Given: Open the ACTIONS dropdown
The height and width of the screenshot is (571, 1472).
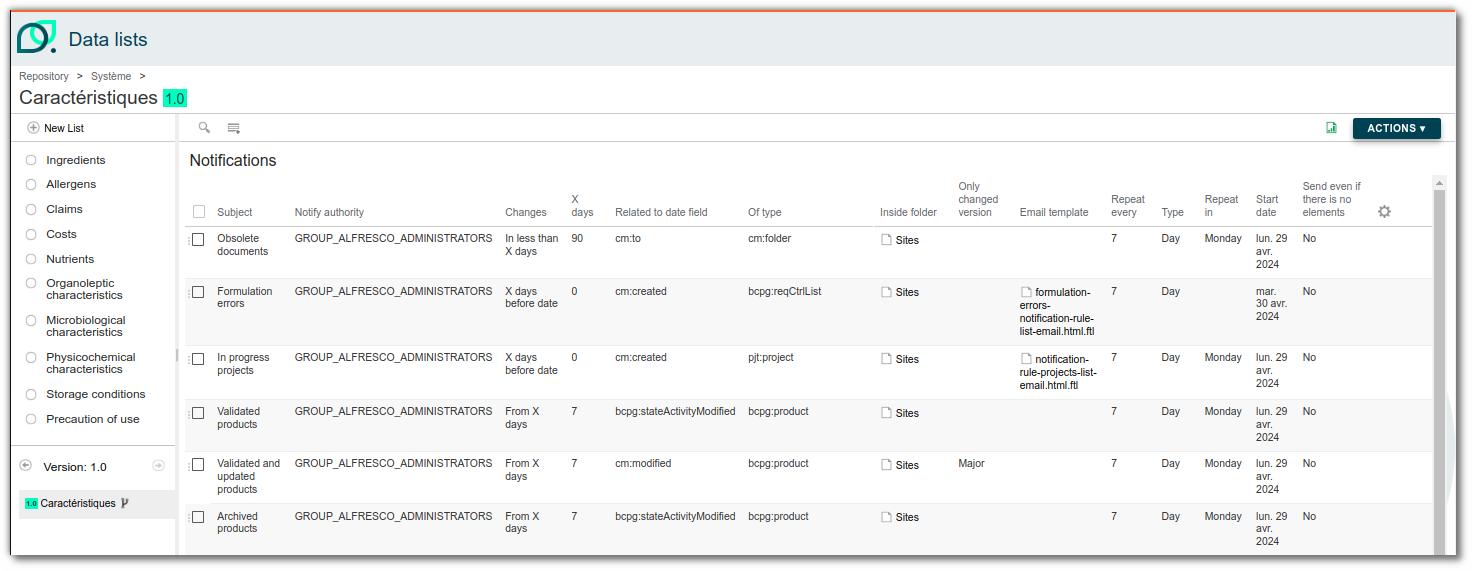Looking at the screenshot, I should pos(1396,128).
